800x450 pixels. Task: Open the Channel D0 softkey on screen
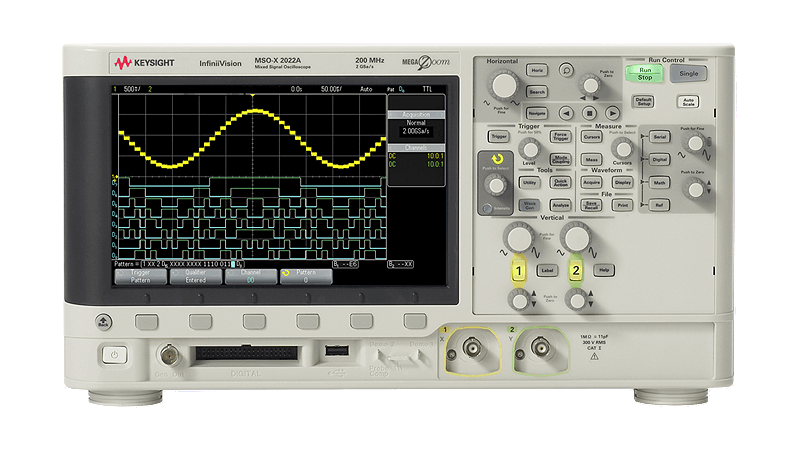251,277
